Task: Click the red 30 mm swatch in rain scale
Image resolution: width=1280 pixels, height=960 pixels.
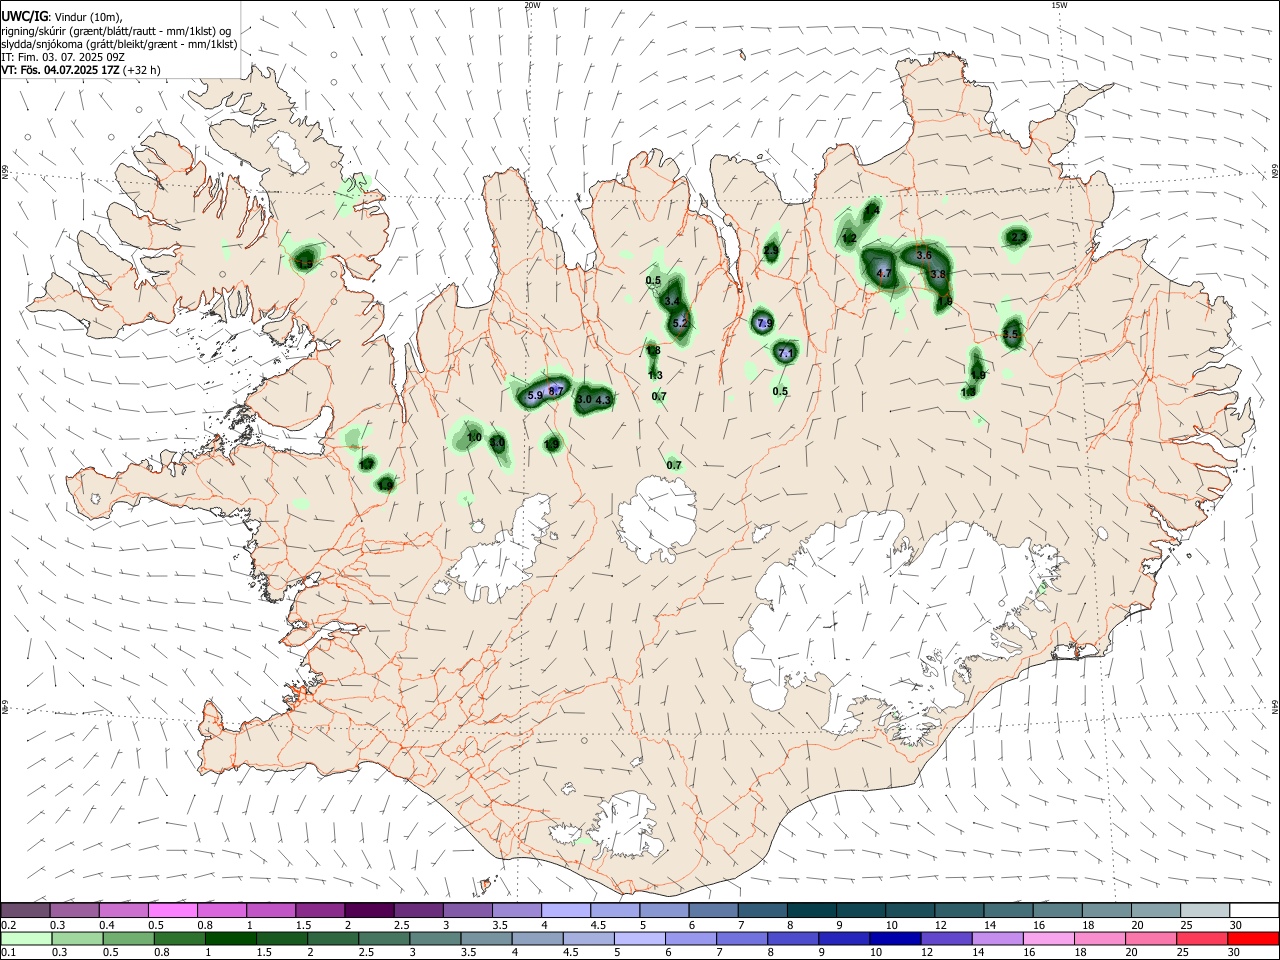Action: [x=1253, y=938]
